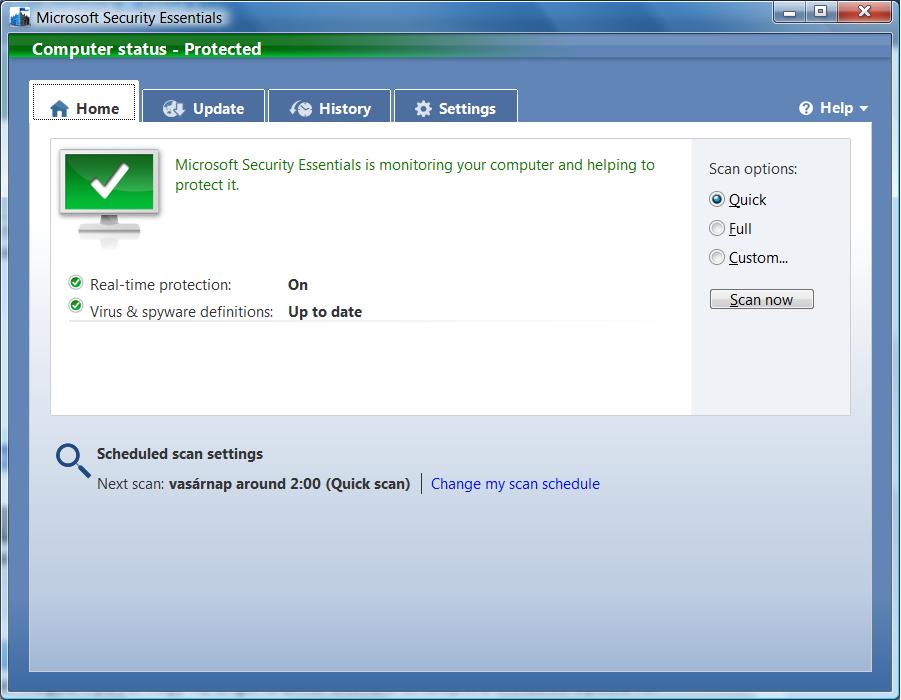Click the blue question mark Help icon

pos(806,108)
